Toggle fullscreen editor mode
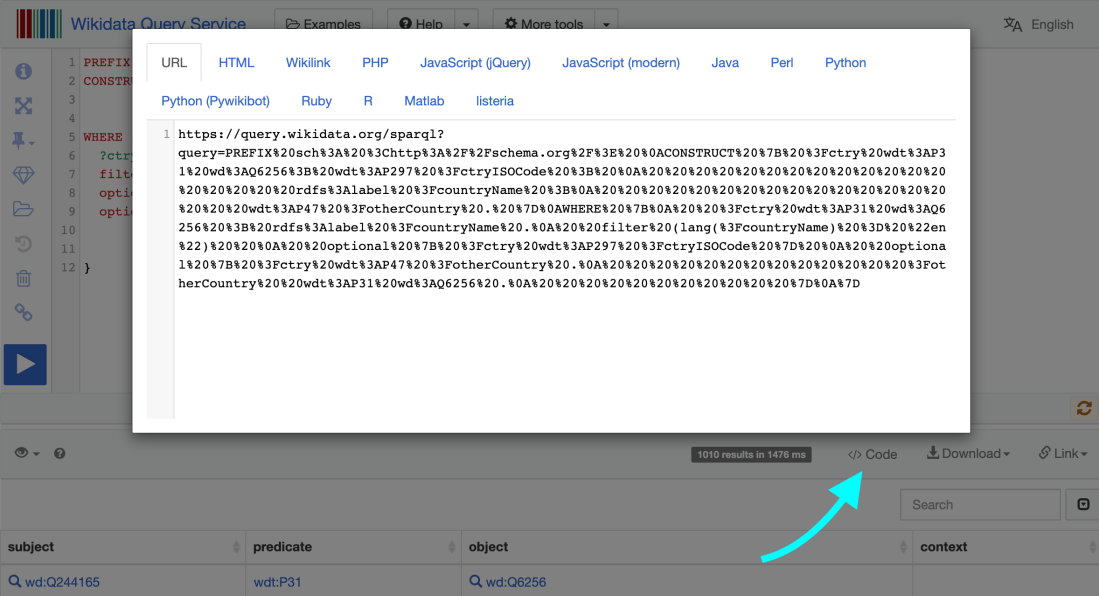1099x596 pixels. point(24,103)
